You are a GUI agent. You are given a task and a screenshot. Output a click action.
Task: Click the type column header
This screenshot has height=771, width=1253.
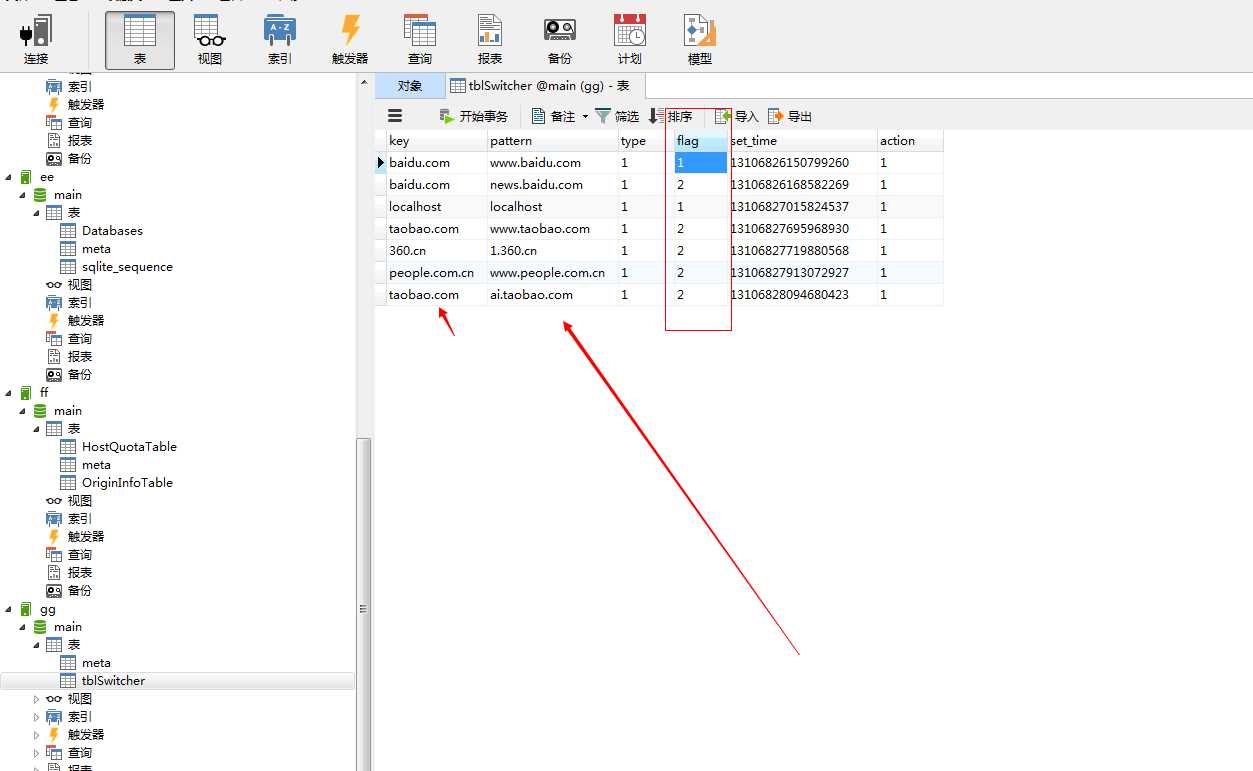point(646,141)
